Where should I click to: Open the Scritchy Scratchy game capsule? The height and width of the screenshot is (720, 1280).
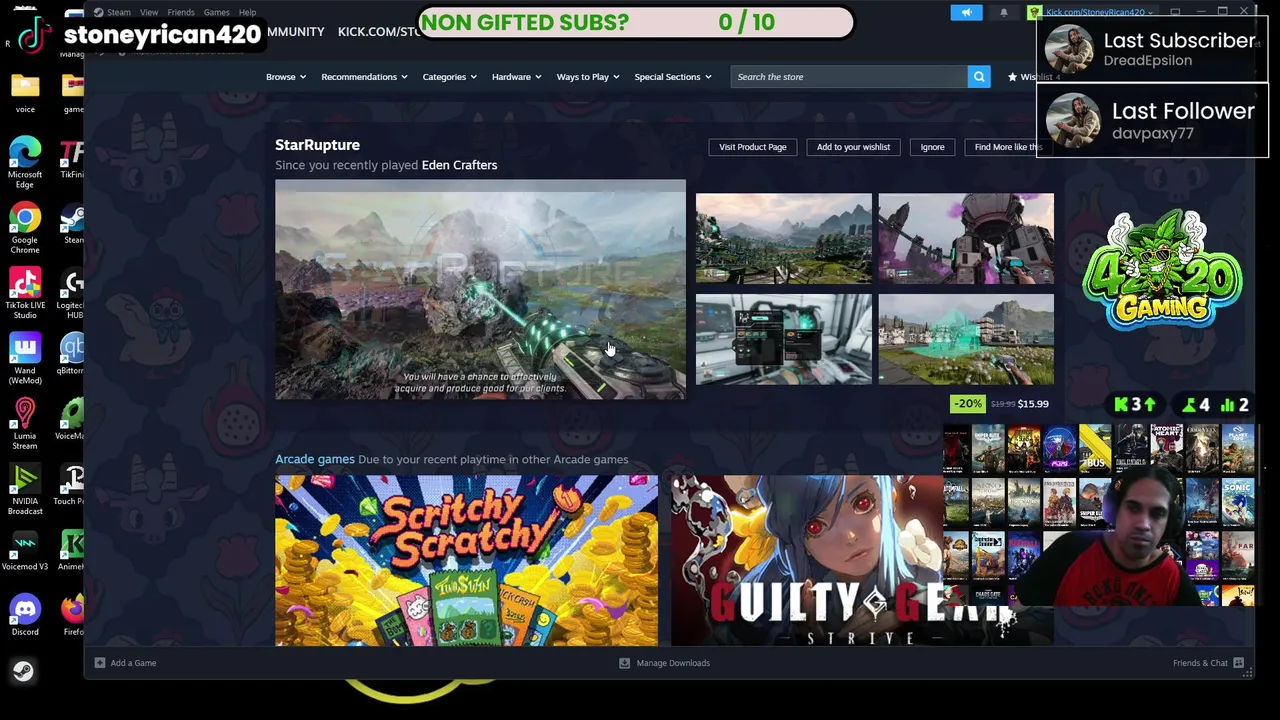[x=467, y=561]
